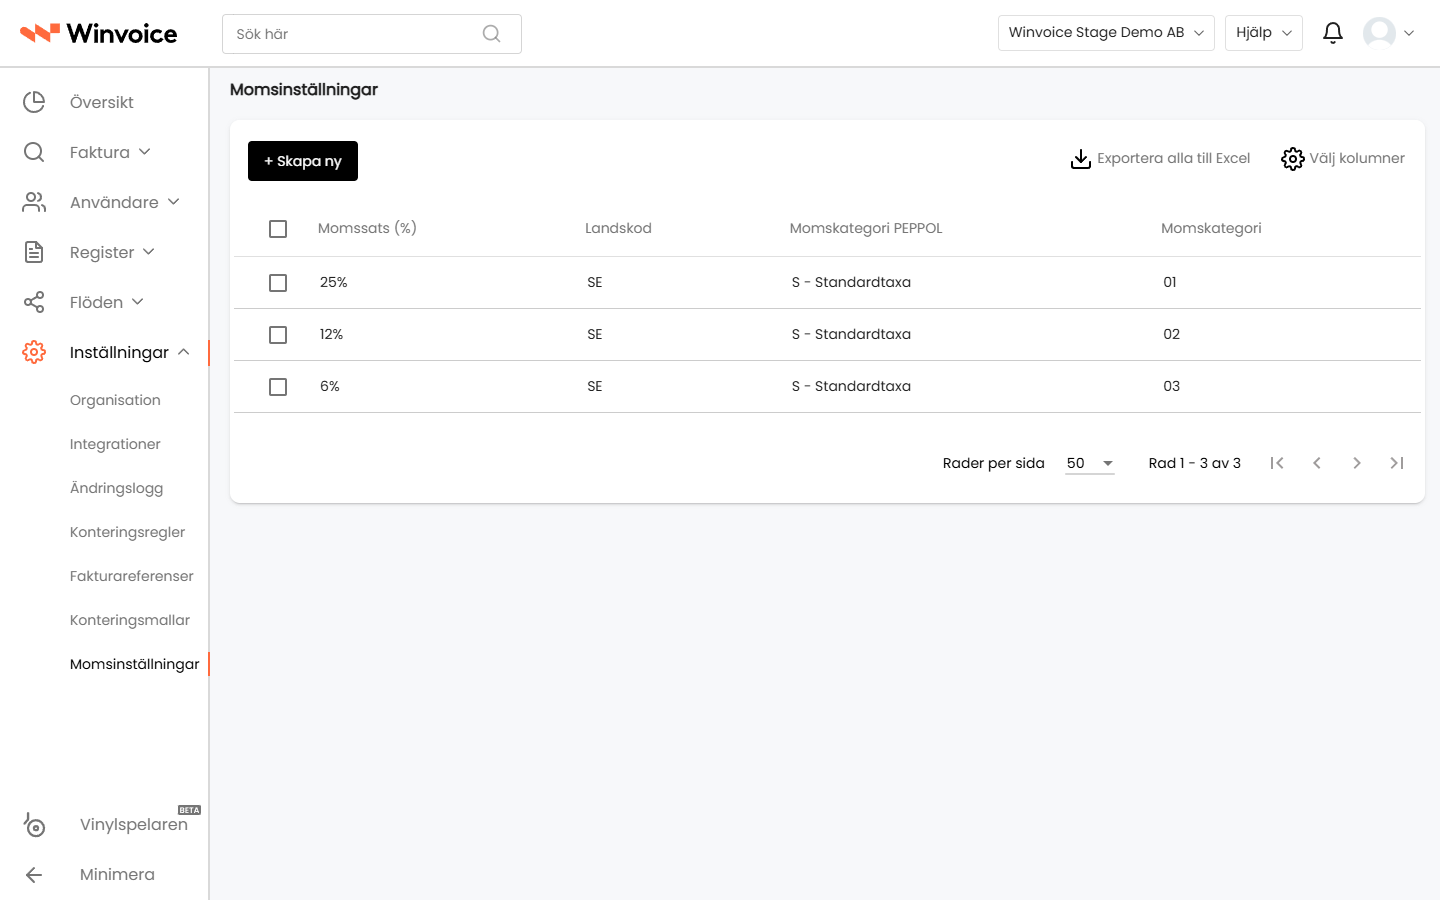Image resolution: width=1440 pixels, height=900 pixels.
Task: Expand the Register menu
Action: [x=112, y=252]
